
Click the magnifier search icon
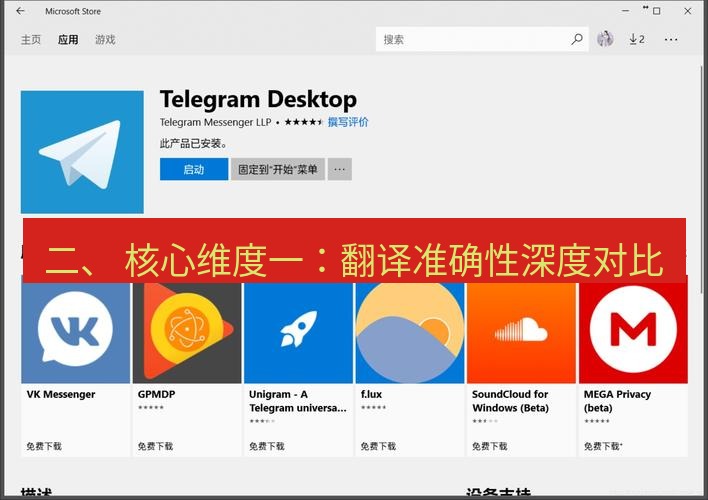click(577, 39)
